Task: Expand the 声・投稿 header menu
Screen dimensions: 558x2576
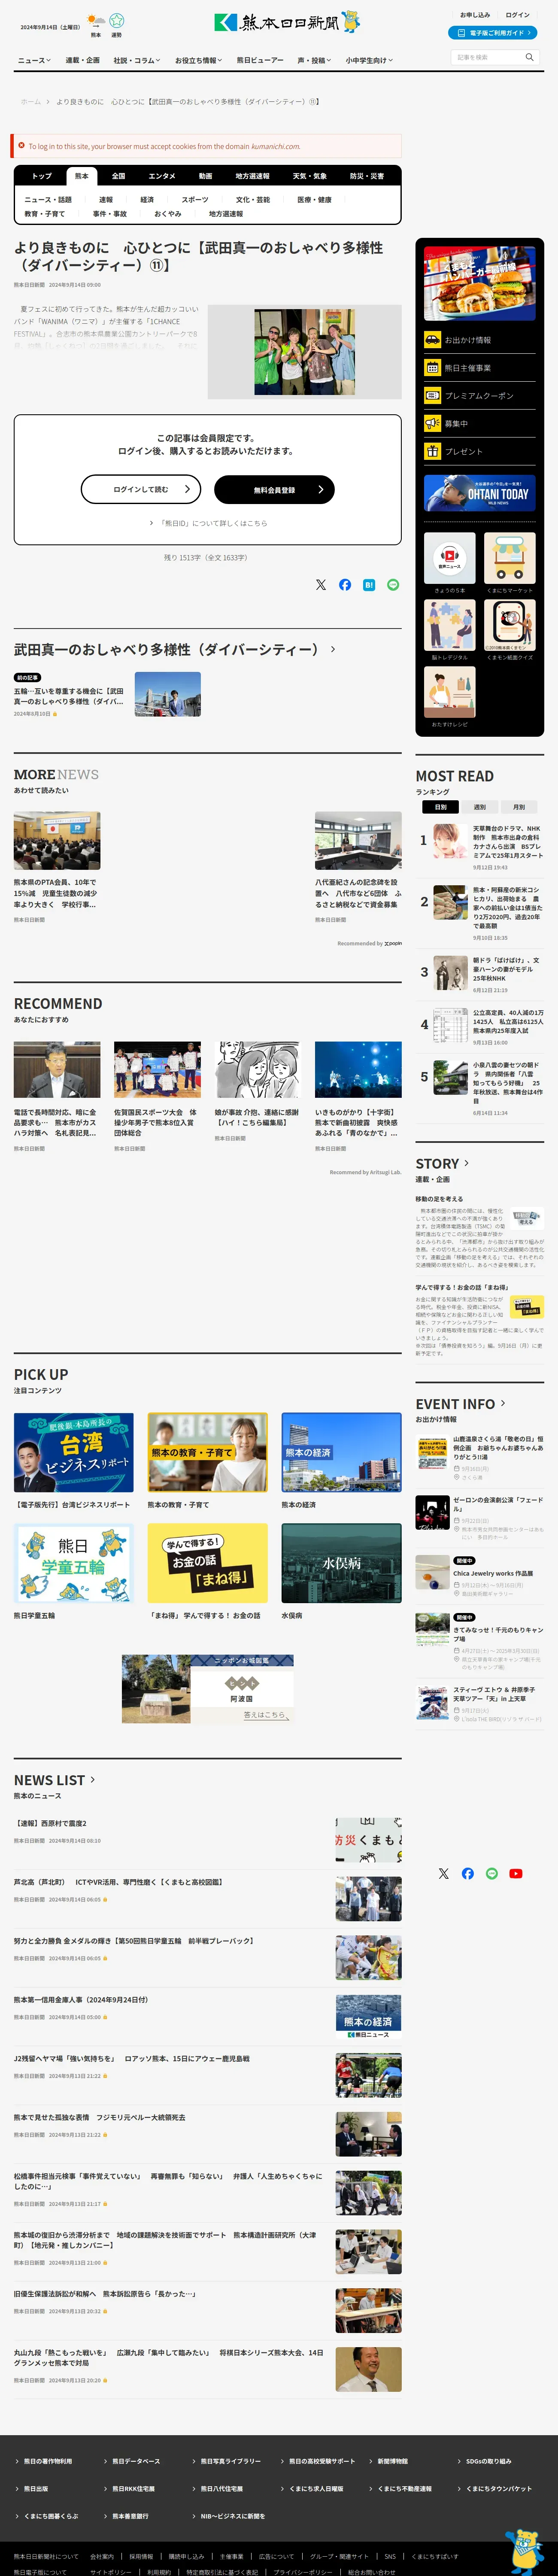Action: pos(314,61)
